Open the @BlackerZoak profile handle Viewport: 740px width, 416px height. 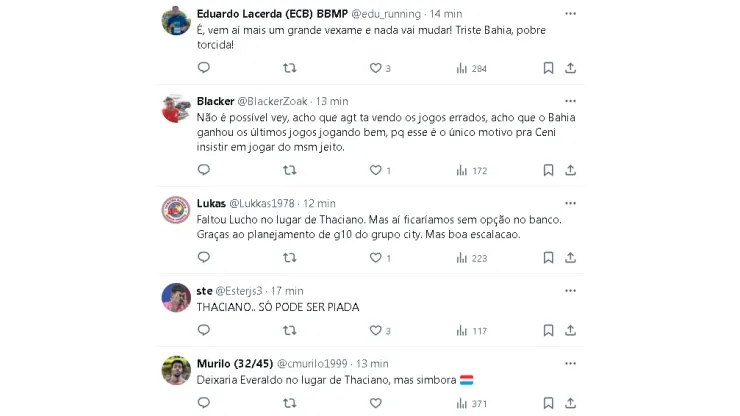pyautogui.click(x=272, y=102)
